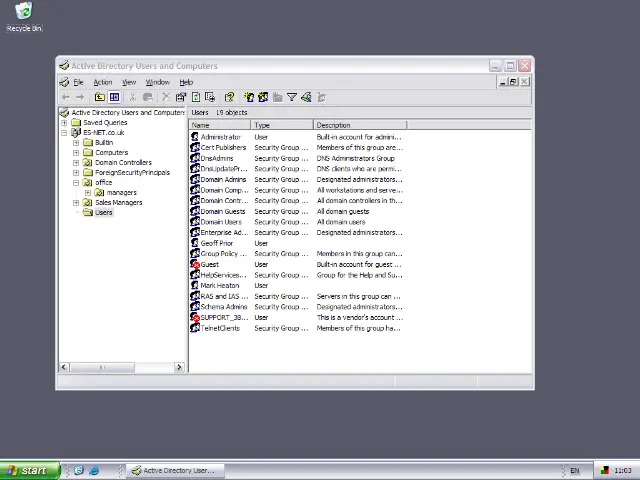Open Filter Options with the funnel icon
The image size is (640, 480).
tap(292, 97)
